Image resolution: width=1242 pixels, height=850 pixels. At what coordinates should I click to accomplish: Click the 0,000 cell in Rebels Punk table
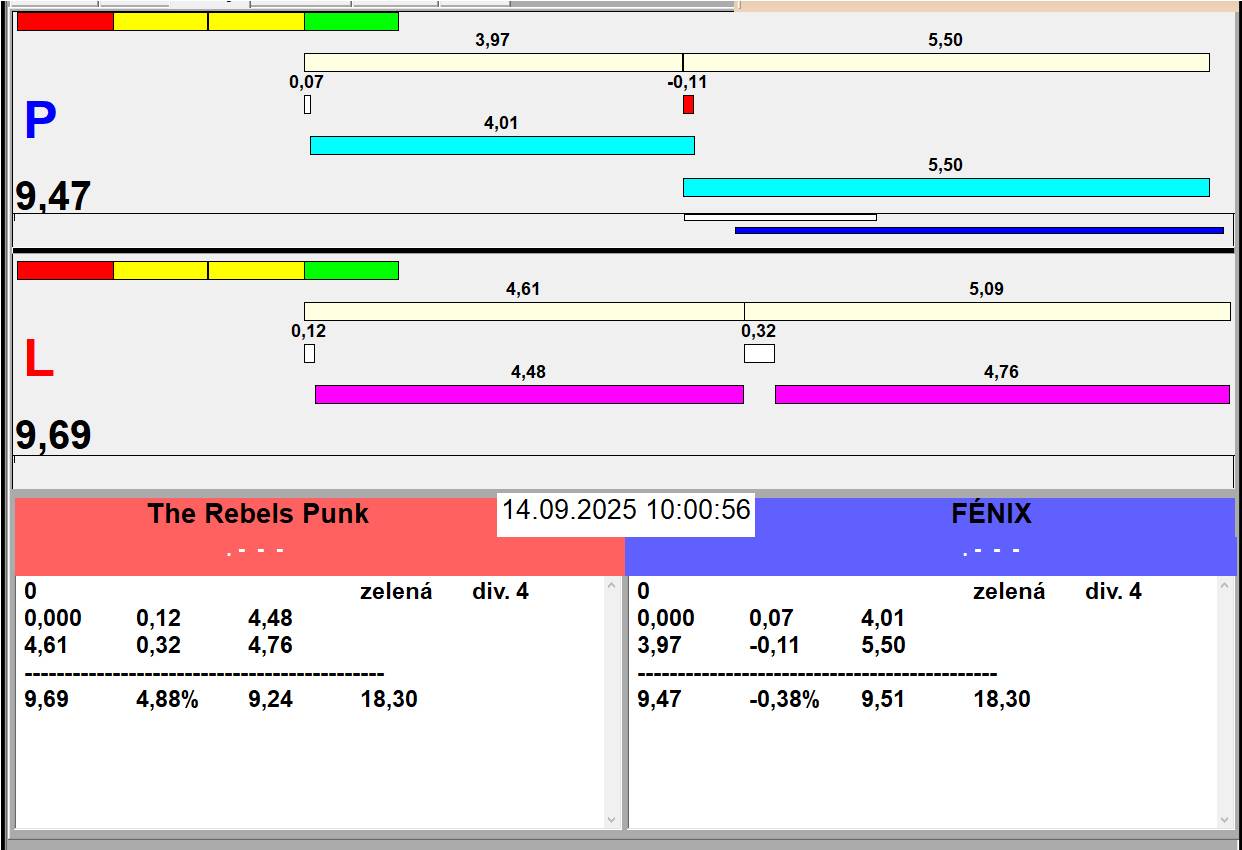coord(53,619)
